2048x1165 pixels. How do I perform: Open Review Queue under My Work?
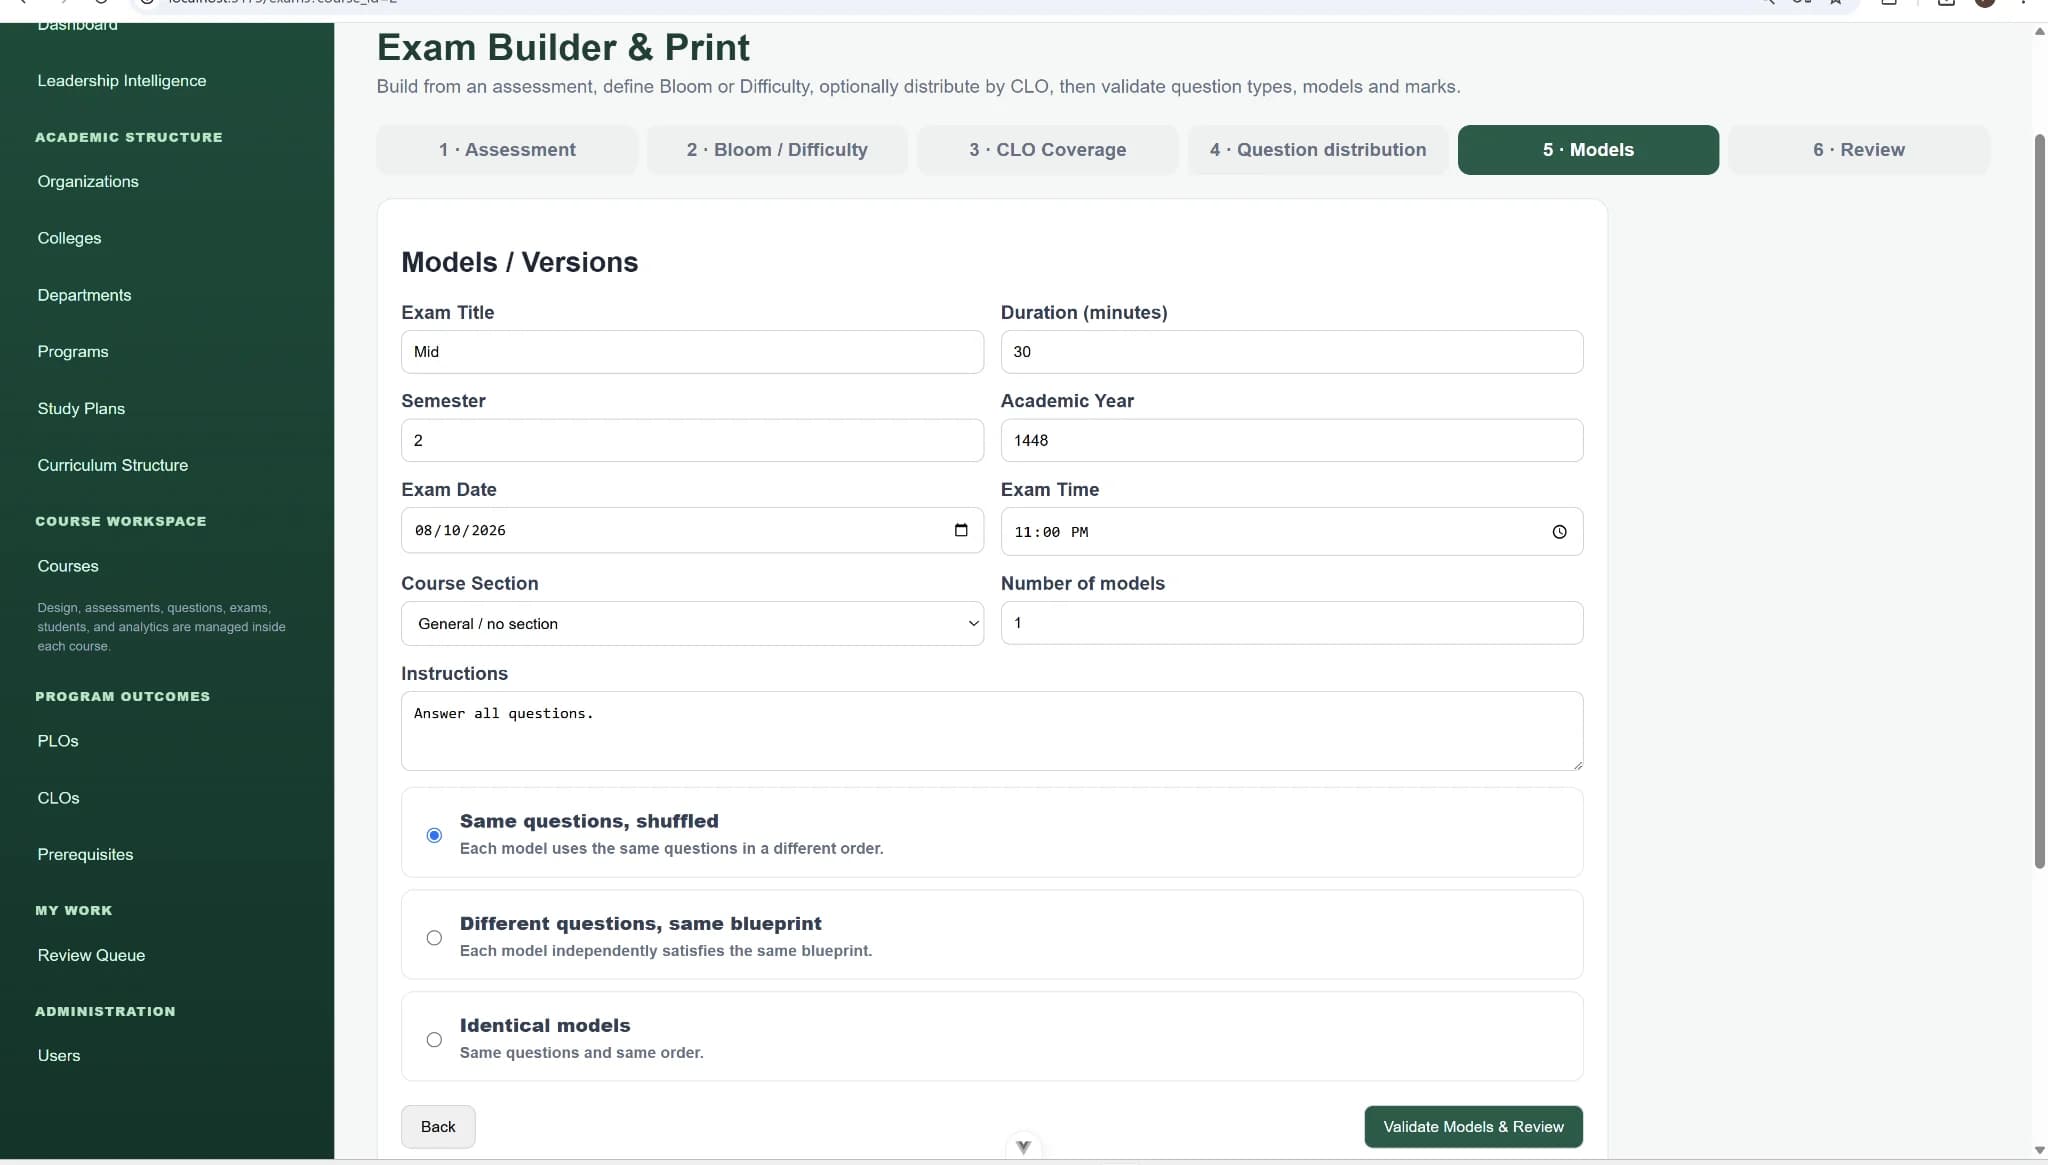tap(91, 955)
